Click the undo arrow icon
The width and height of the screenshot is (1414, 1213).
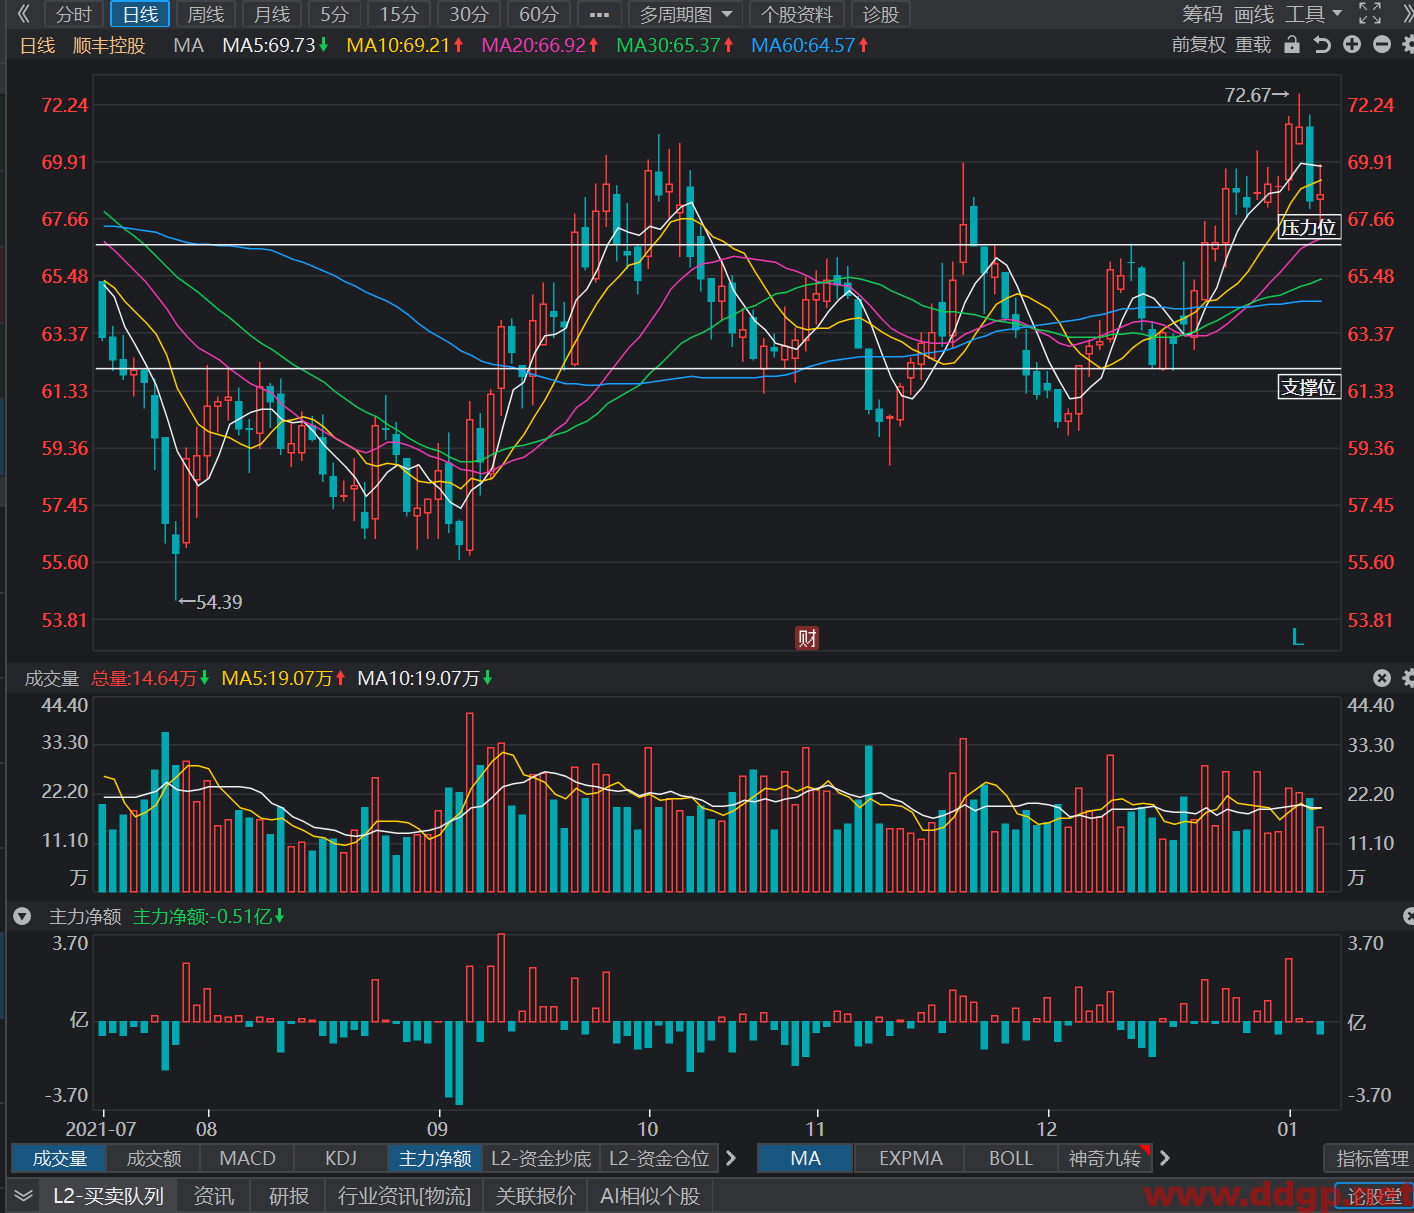click(1322, 45)
